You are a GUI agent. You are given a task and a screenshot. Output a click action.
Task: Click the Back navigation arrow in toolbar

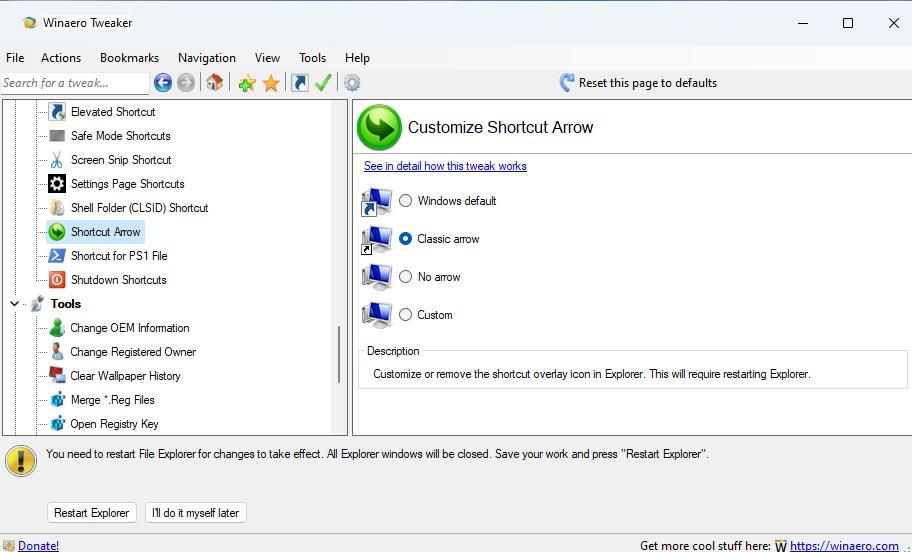162,83
